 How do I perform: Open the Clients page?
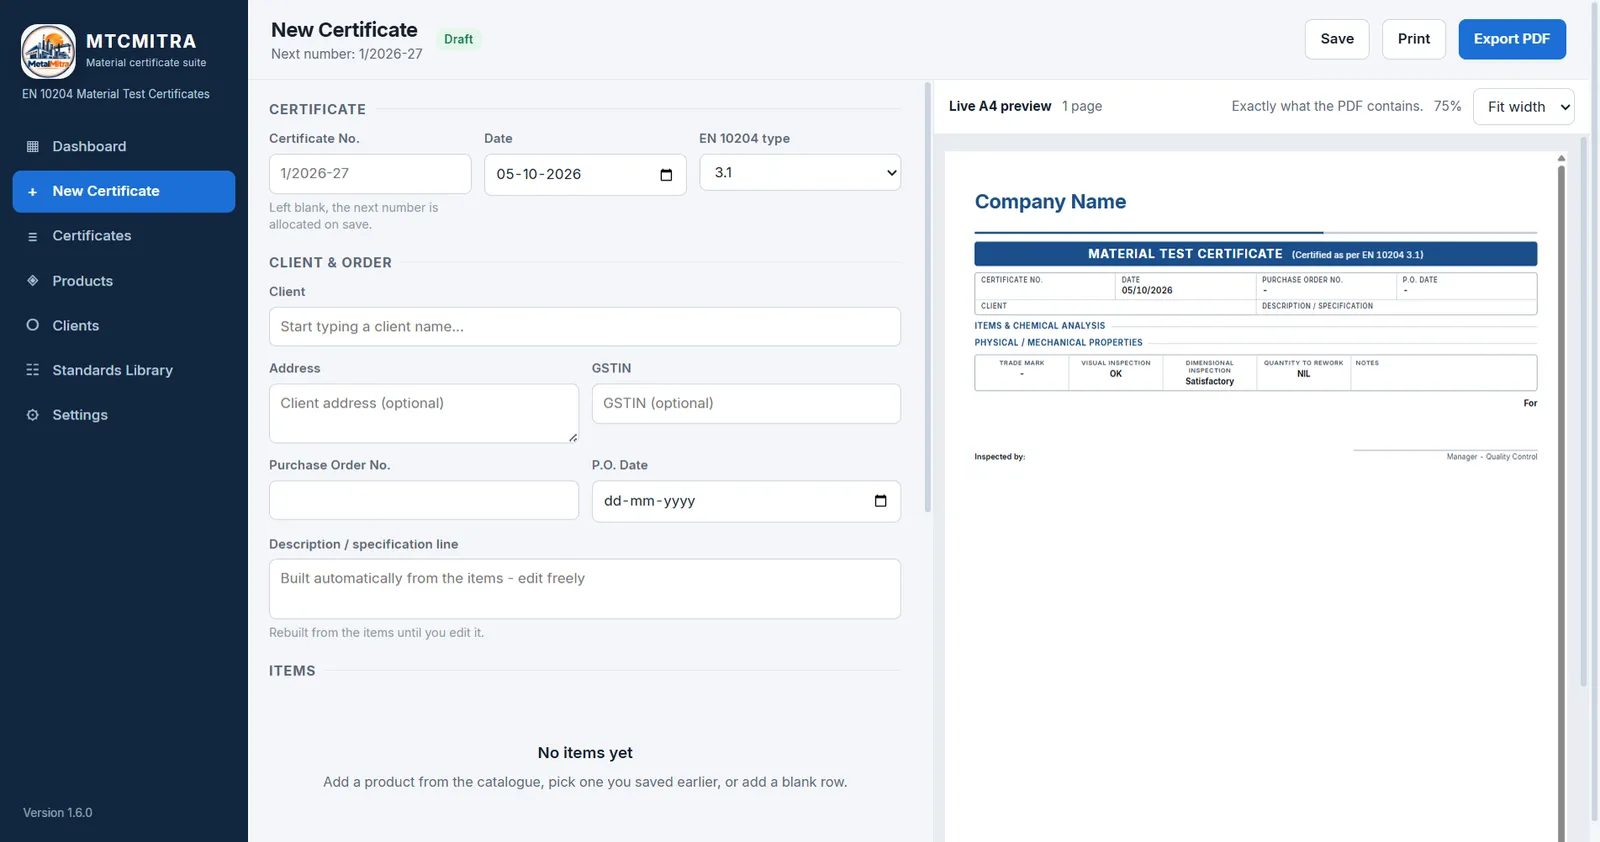coord(124,325)
